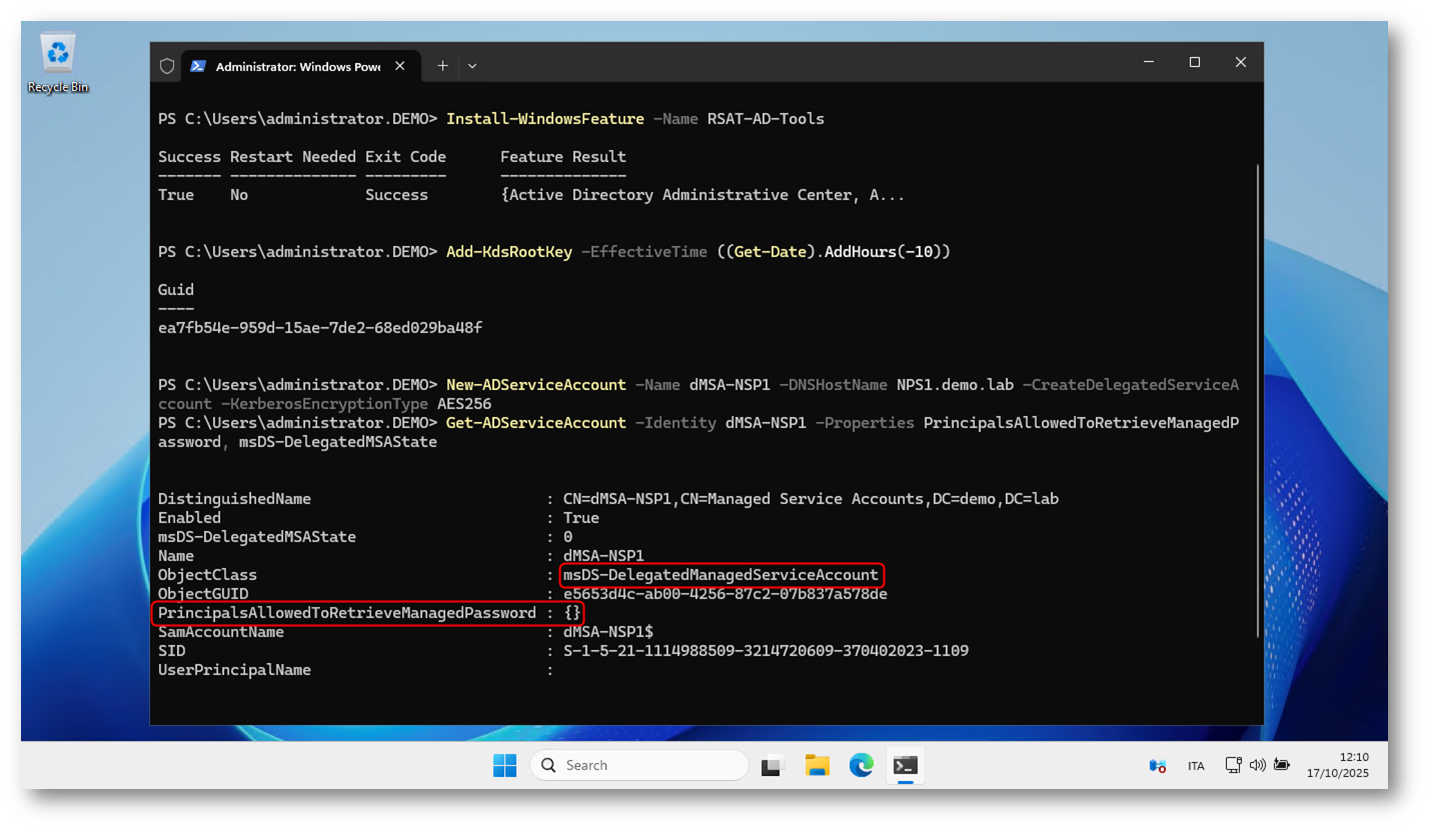The width and height of the screenshot is (1430, 831).
Task: Open the Start menu
Action: 505,765
